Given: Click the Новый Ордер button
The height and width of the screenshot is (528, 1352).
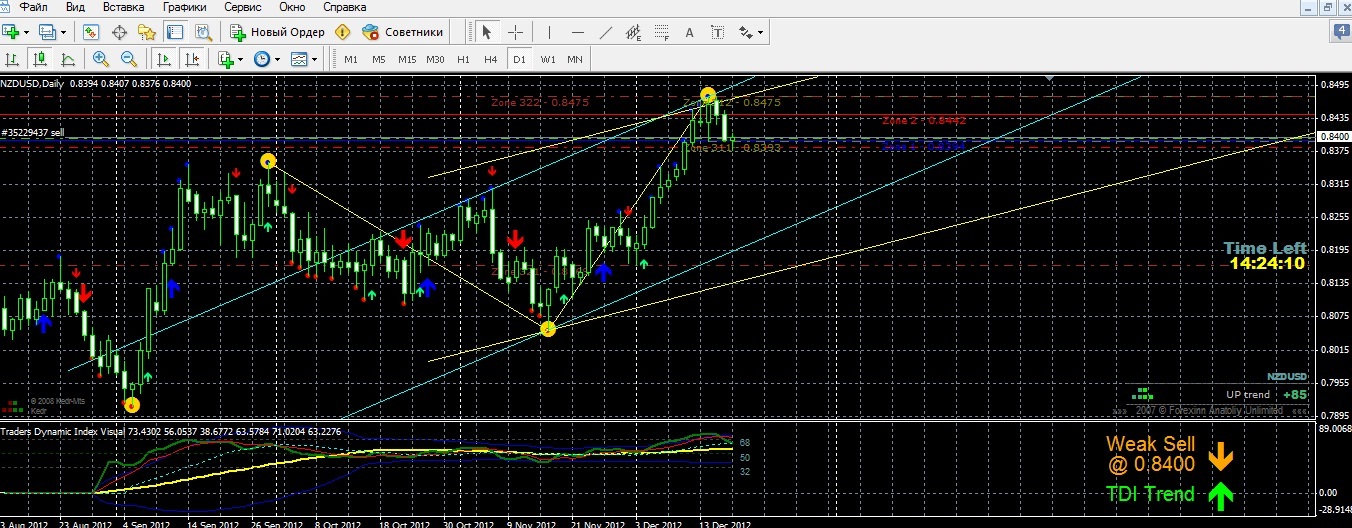Looking at the screenshot, I should (x=277, y=32).
